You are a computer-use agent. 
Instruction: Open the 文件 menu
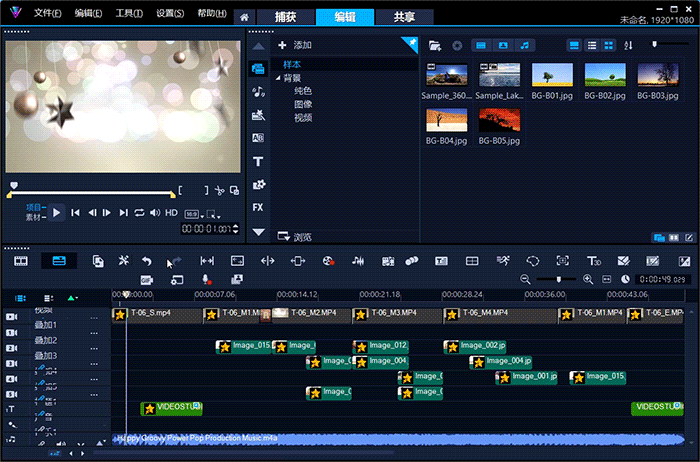coord(47,14)
